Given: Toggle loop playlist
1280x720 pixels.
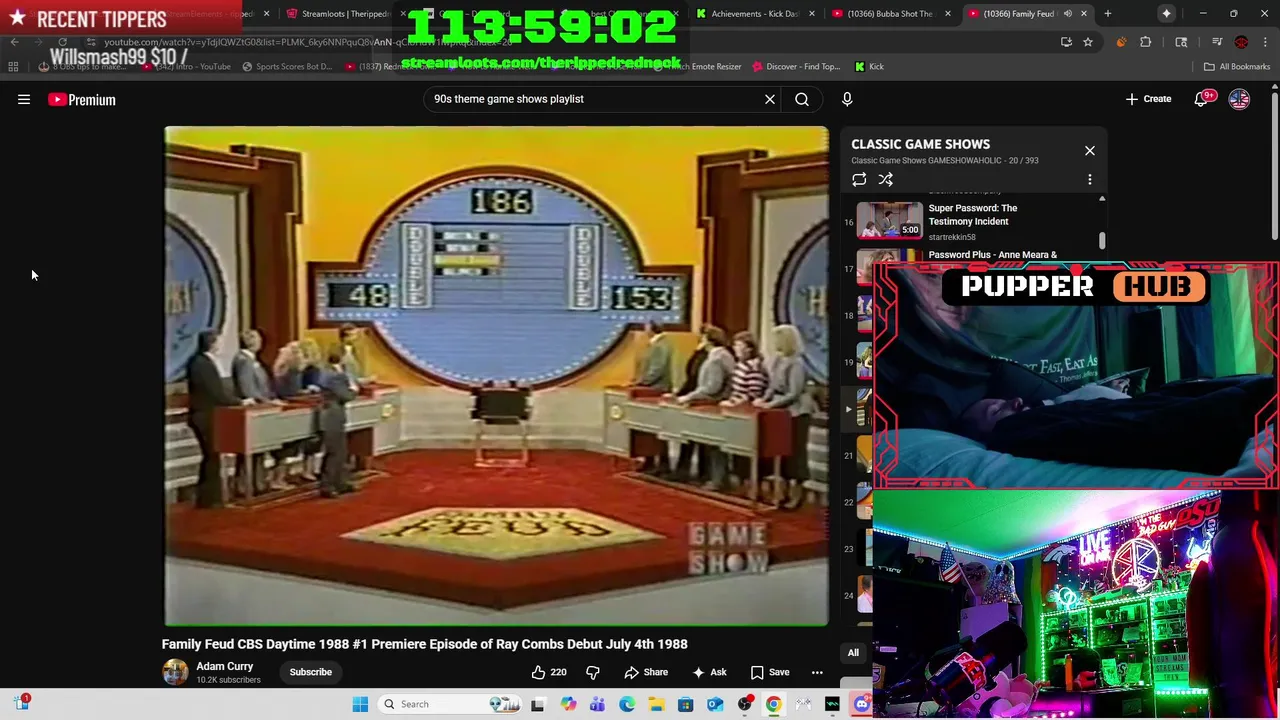Looking at the screenshot, I should (859, 180).
